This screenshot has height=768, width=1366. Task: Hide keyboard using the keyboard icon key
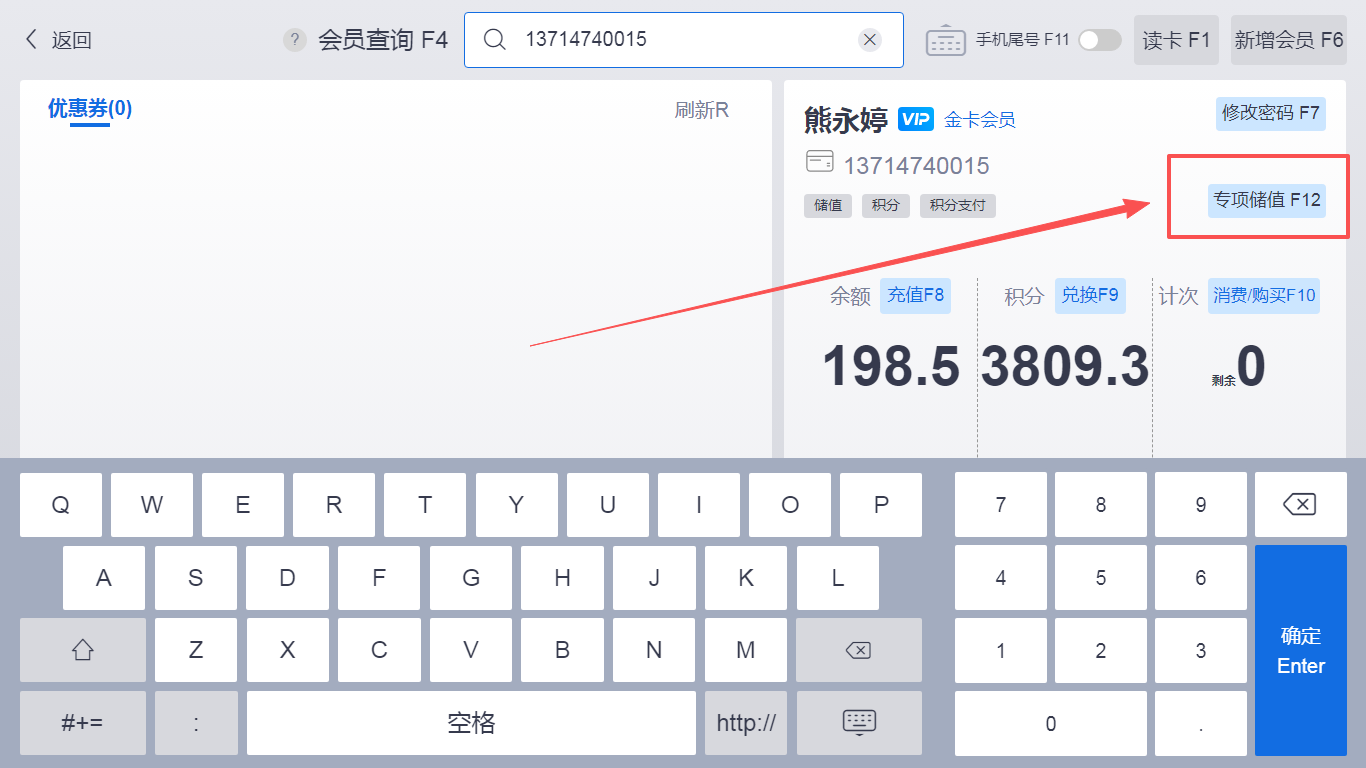point(859,723)
